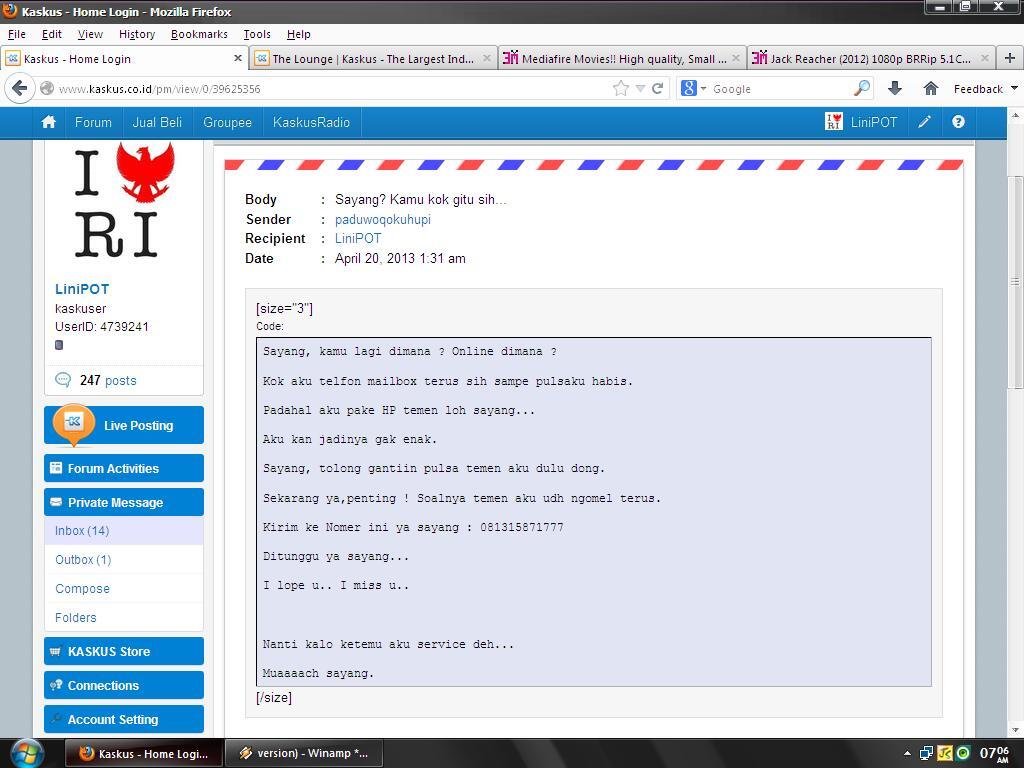The image size is (1024, 768).
Task: Open the File menu
Action: point(16,34)
